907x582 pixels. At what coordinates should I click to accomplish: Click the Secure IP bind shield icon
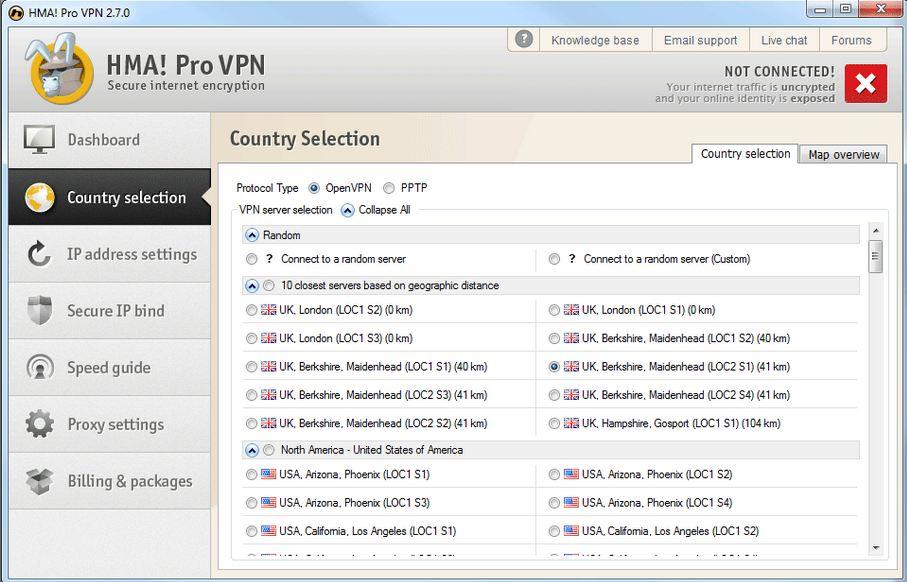[x=39, y=311]
